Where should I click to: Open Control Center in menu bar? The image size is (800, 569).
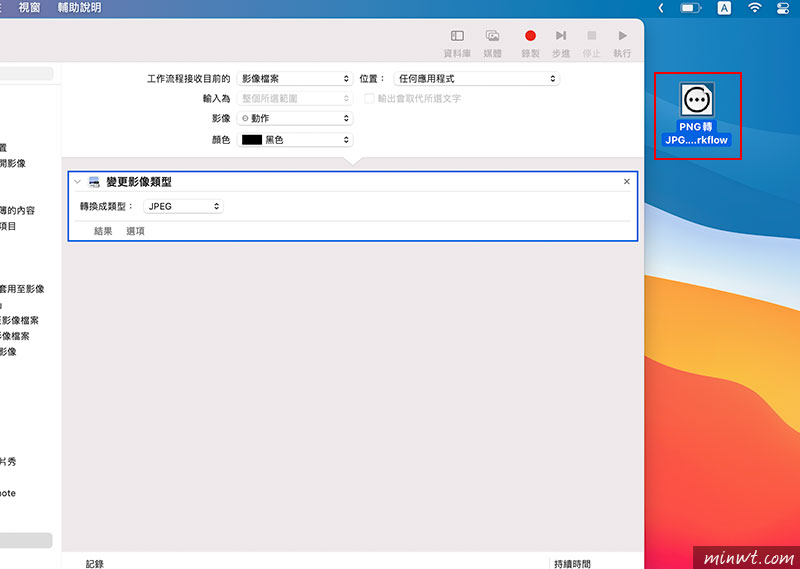coord(783,8)
